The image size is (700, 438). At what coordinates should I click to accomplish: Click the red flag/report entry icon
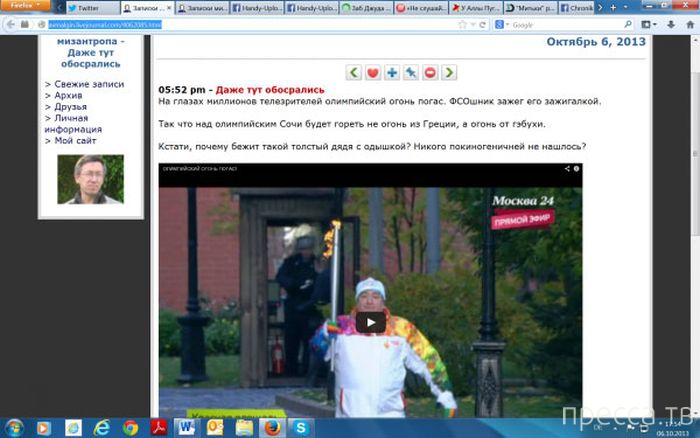coord(430,72)
